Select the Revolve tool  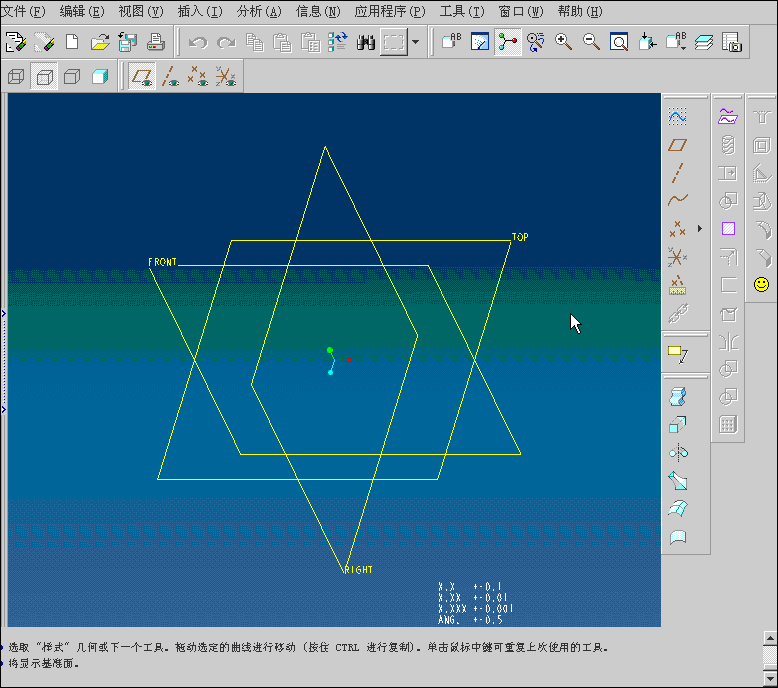pyautogui.click(x=677, y=452)
